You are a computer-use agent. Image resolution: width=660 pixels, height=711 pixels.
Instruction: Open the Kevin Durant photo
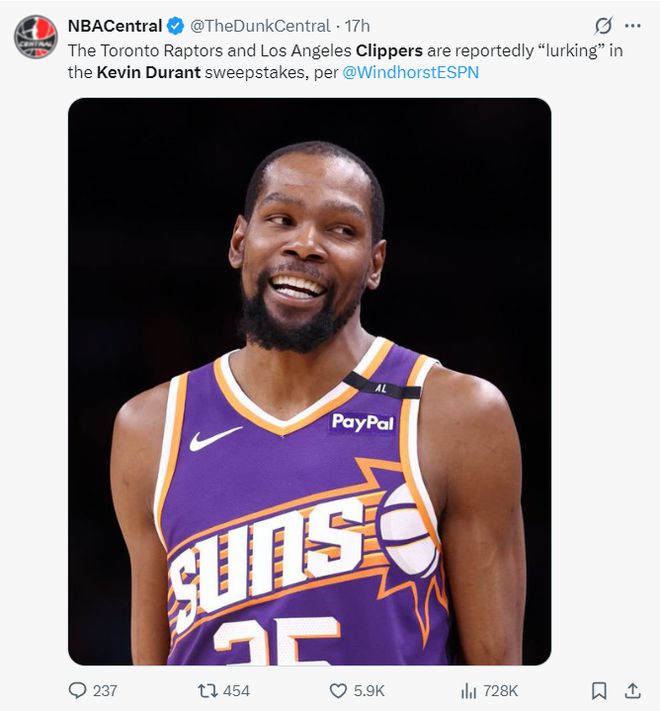(x=309, y=381)
